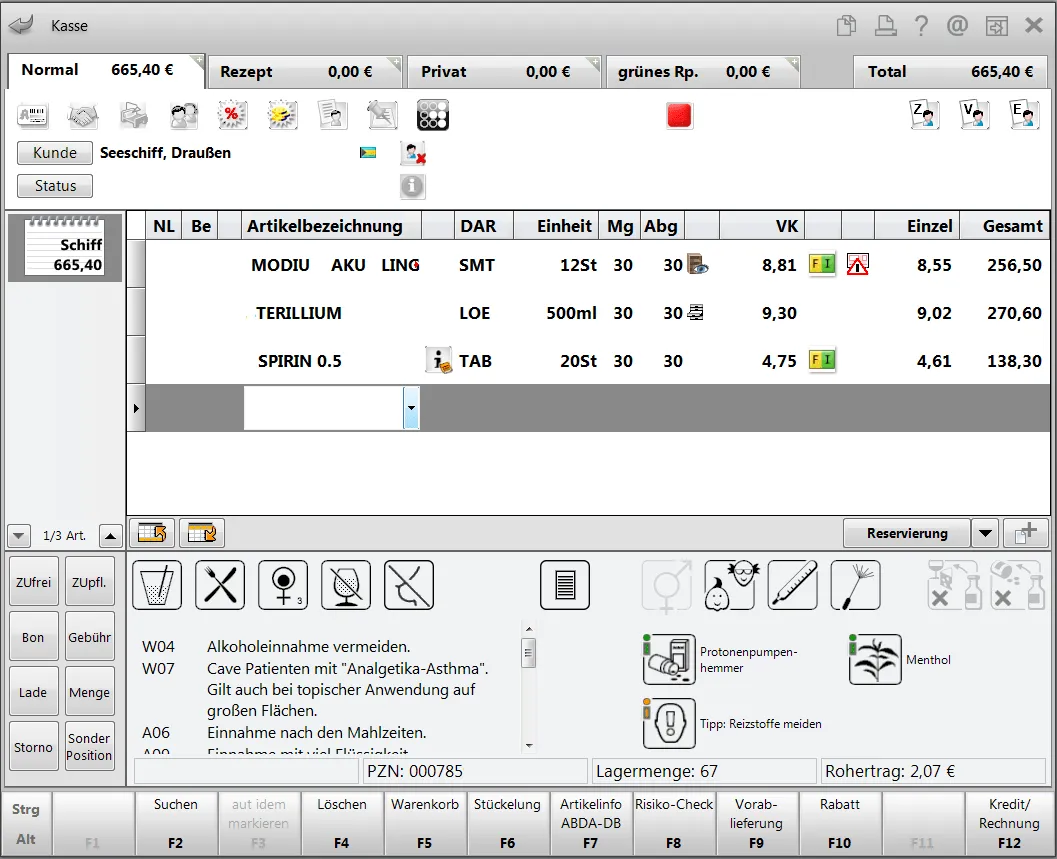Open the thermometer fever icon

793,585
